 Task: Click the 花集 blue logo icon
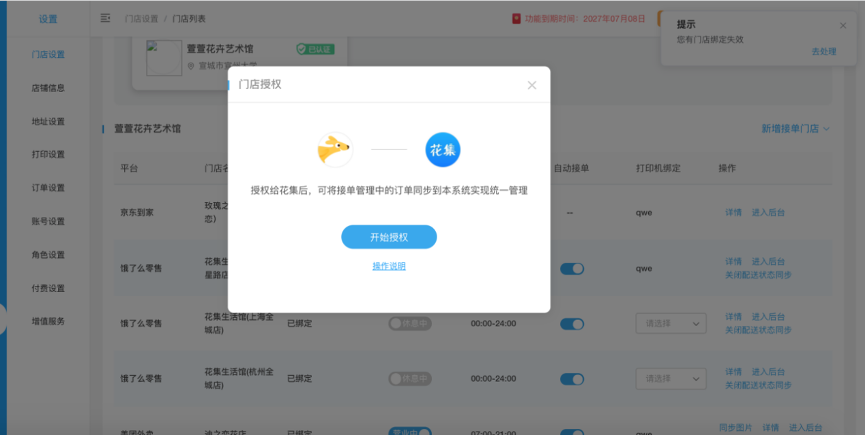(442, 150)
